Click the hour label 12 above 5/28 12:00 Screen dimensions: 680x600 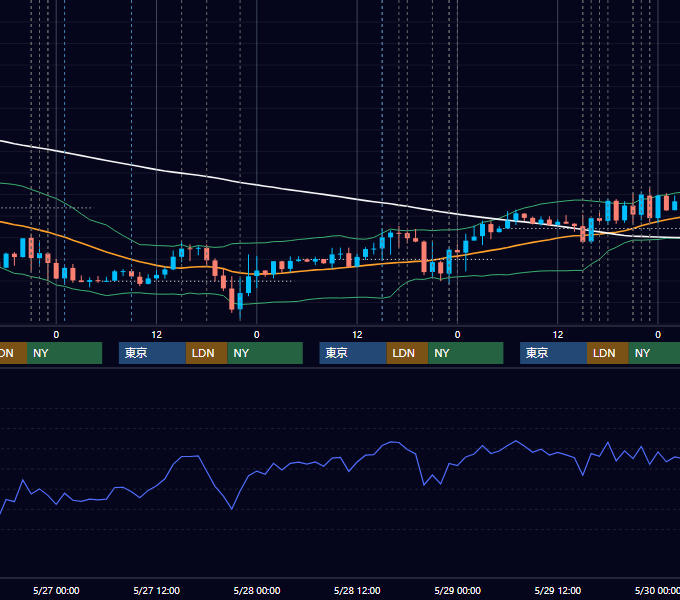tap(357, 335)
